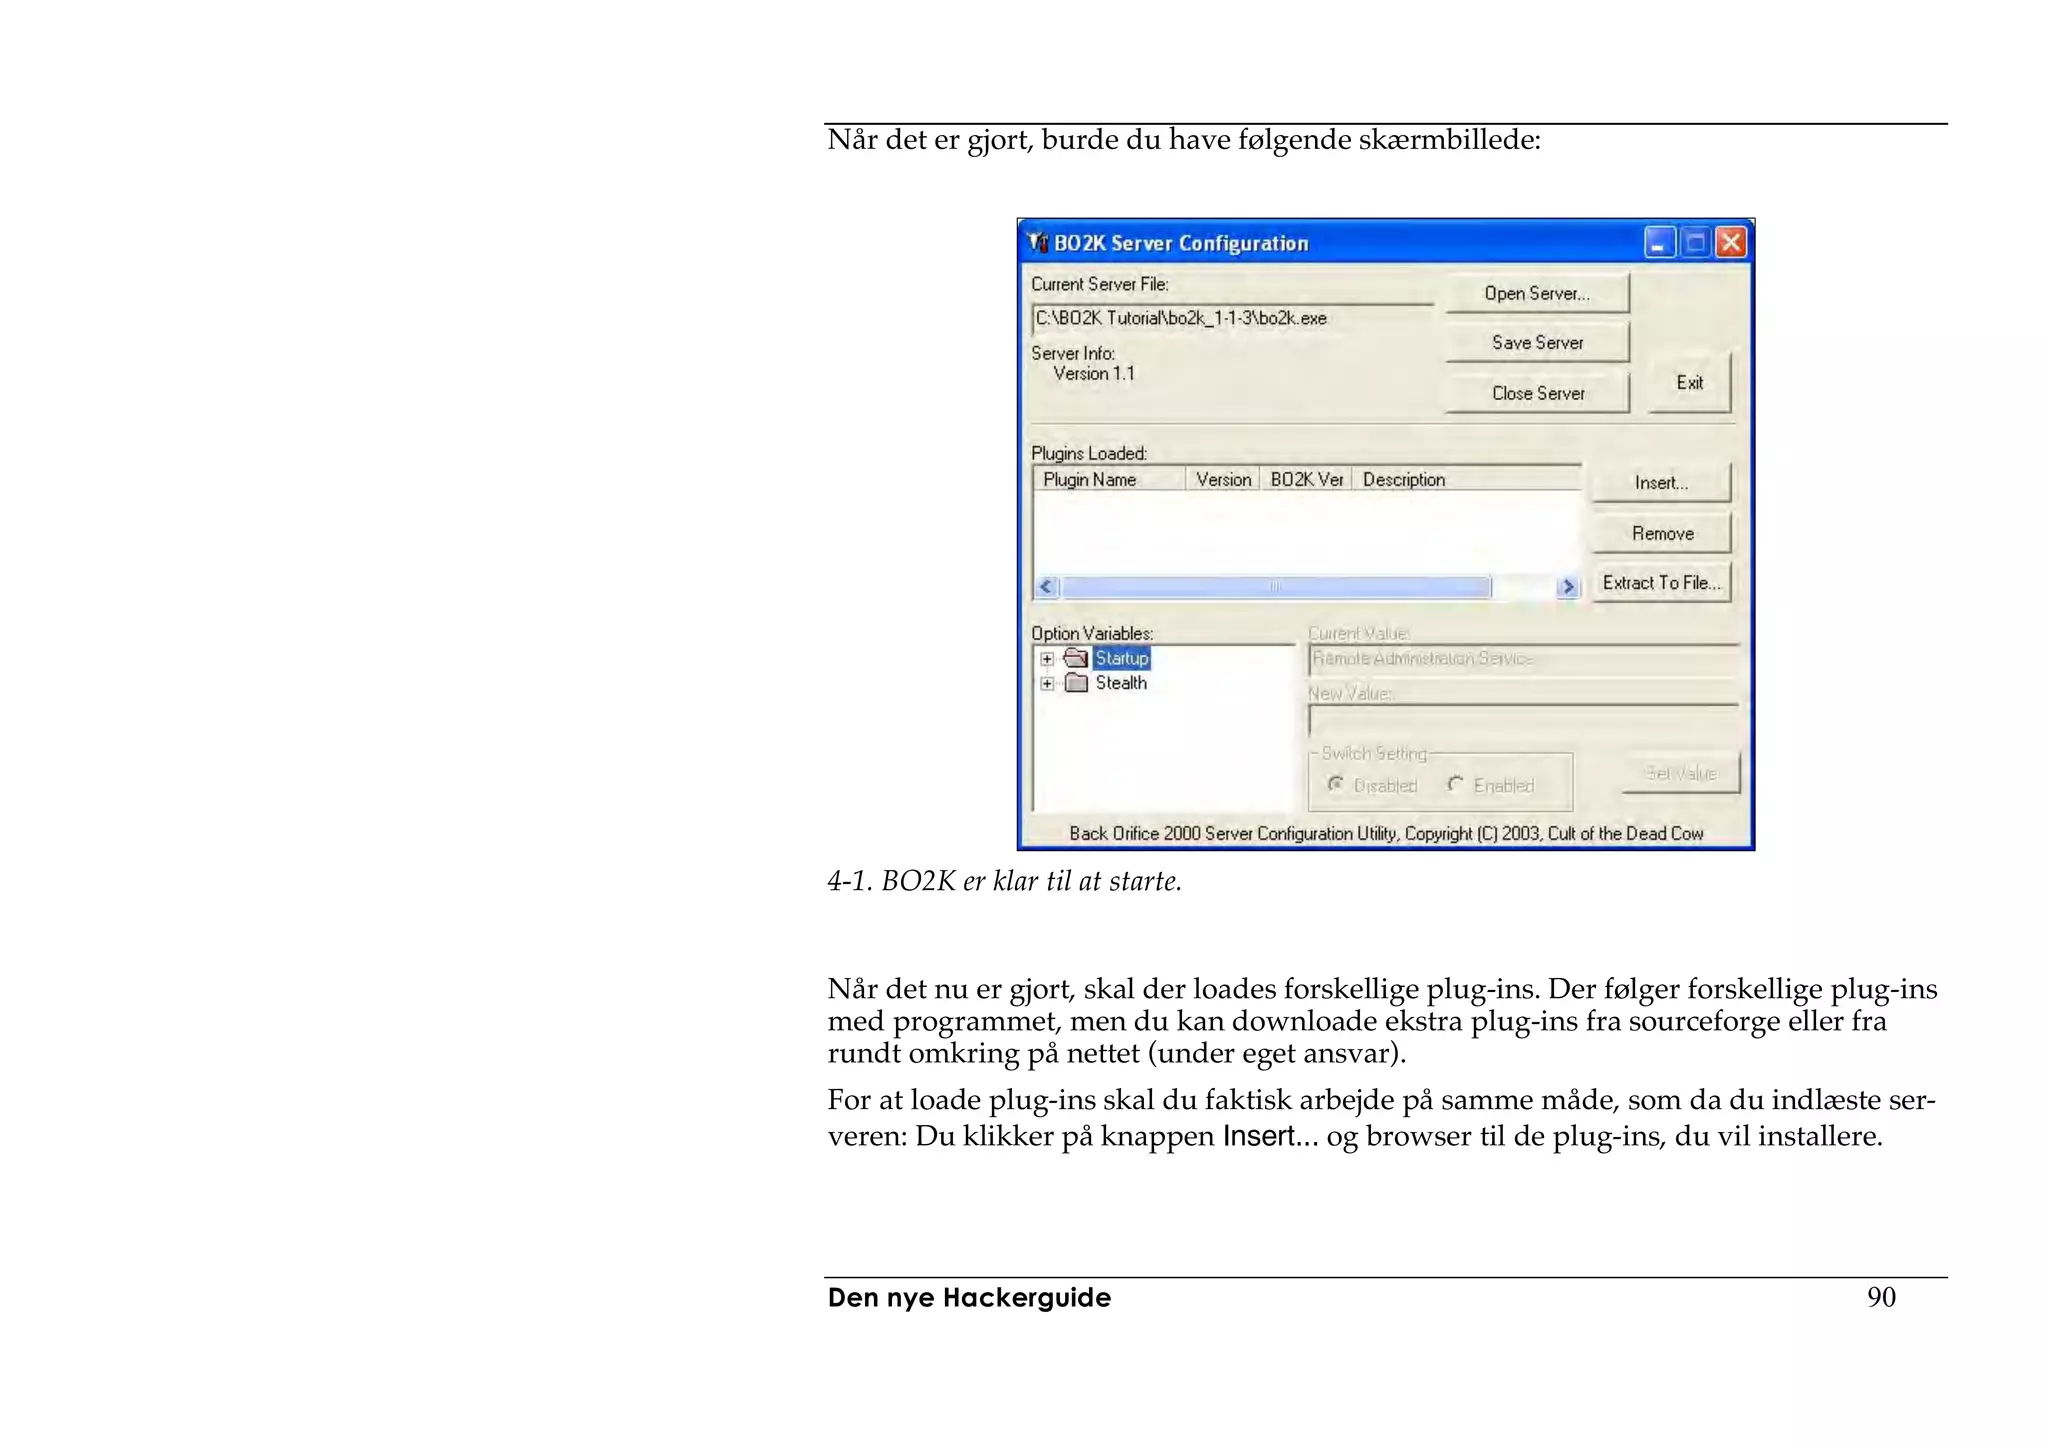Expand the Stealth tree node
The width and height of the screenshot is (2048, 1448).
(1047, 684)
